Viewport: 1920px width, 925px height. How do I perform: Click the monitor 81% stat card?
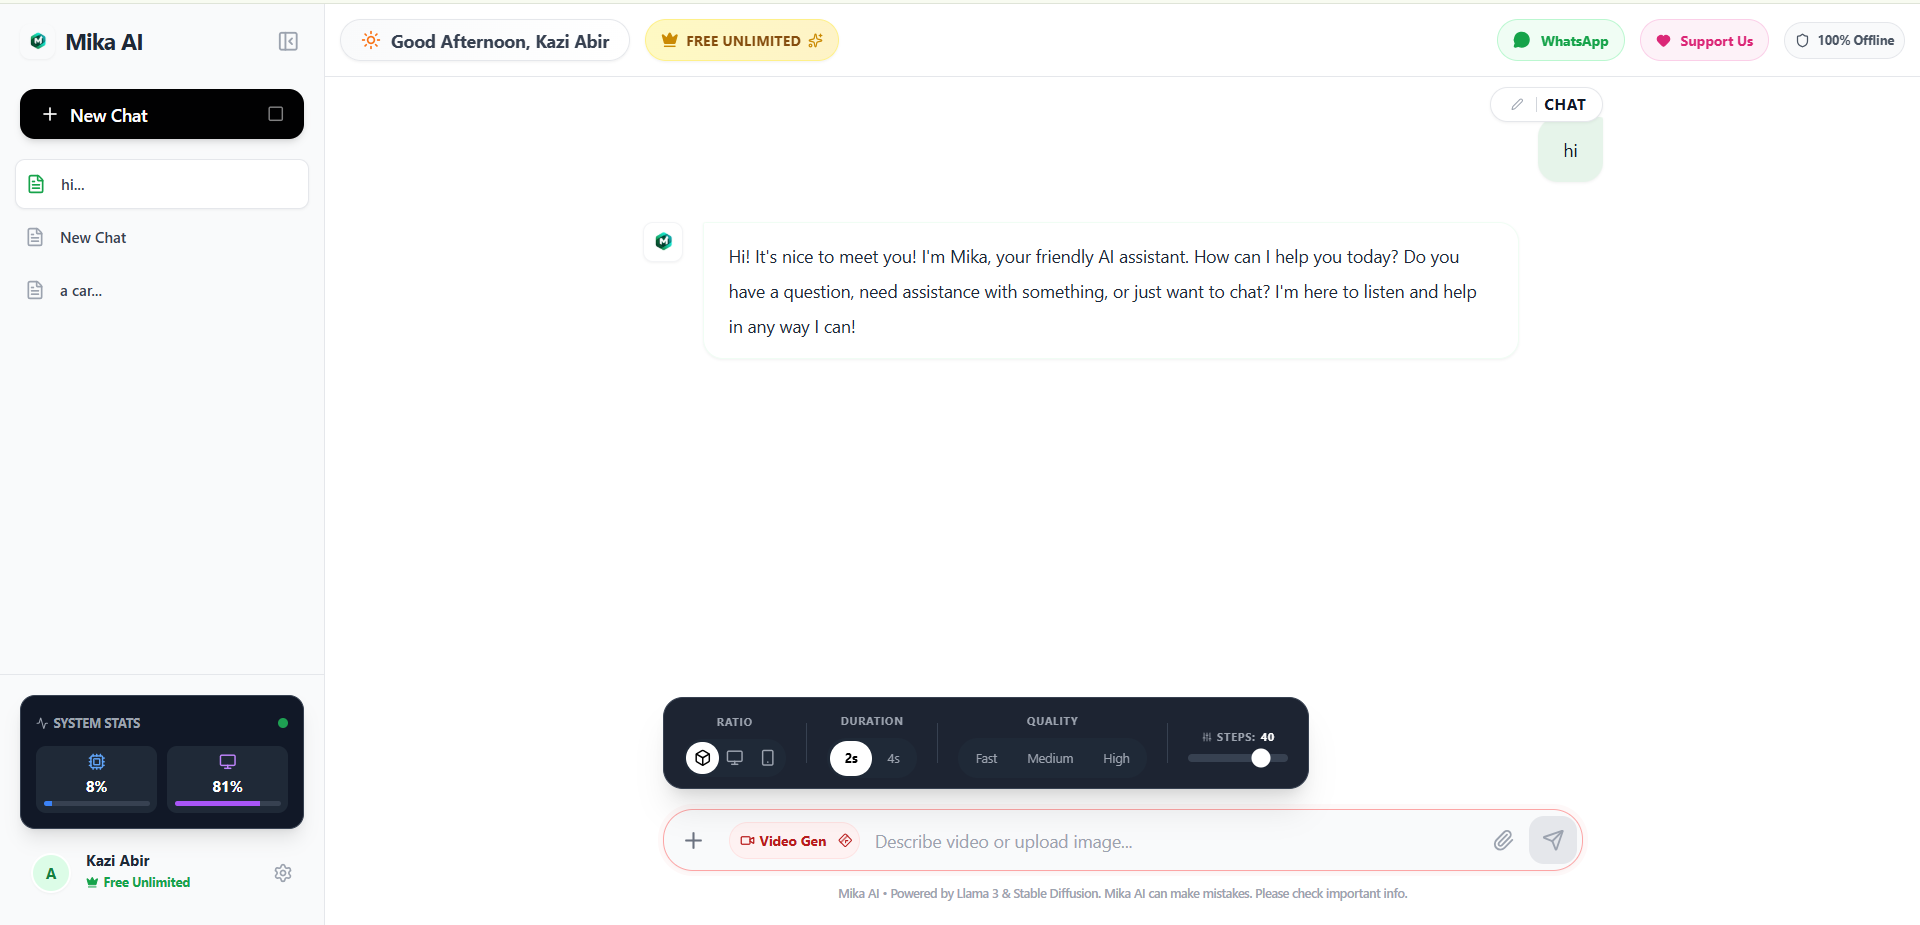pos(227,779)
